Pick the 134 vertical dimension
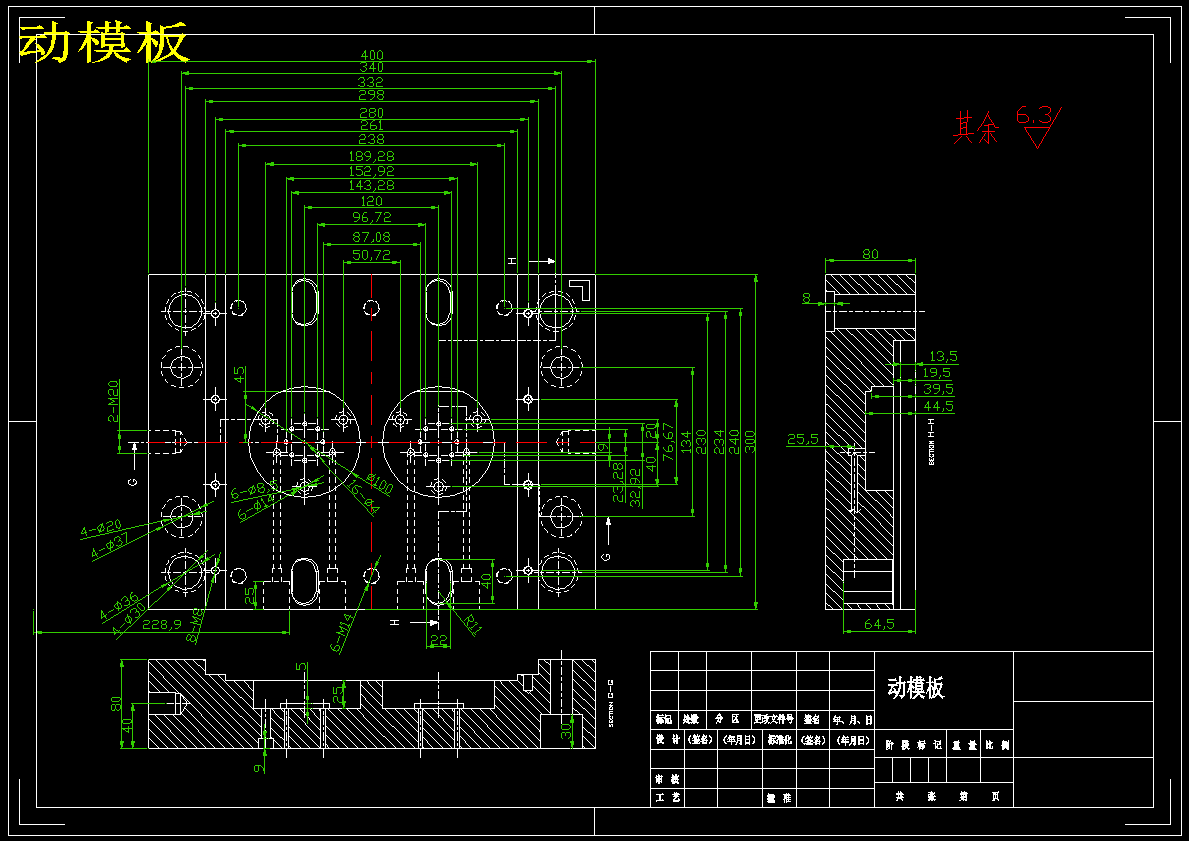This screenshot has height=841, width=1189. pos(685,441)
